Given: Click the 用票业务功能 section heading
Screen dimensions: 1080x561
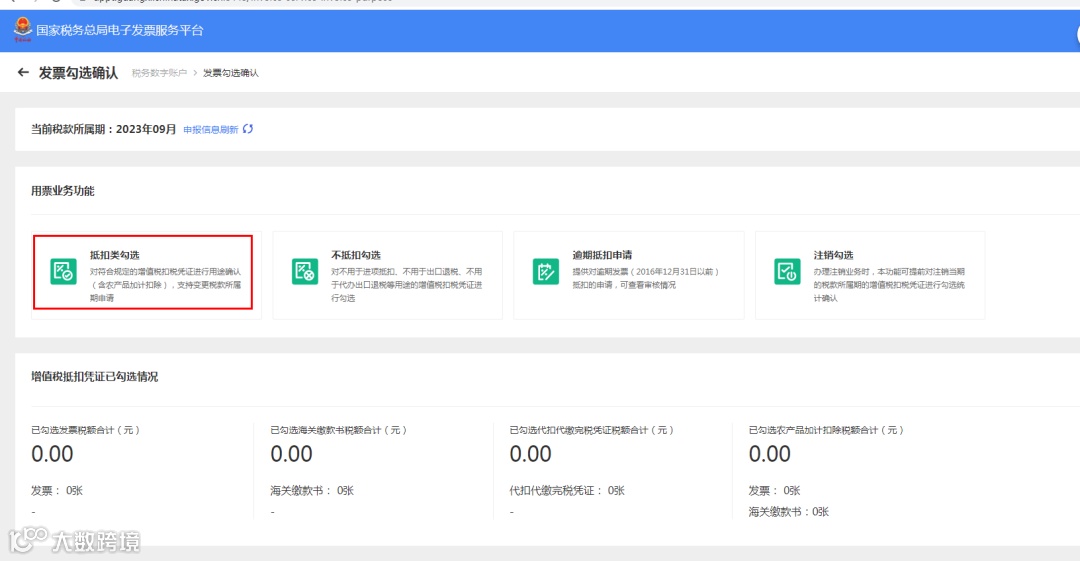Looking at the screenshot, I should [x=63, y=191].
